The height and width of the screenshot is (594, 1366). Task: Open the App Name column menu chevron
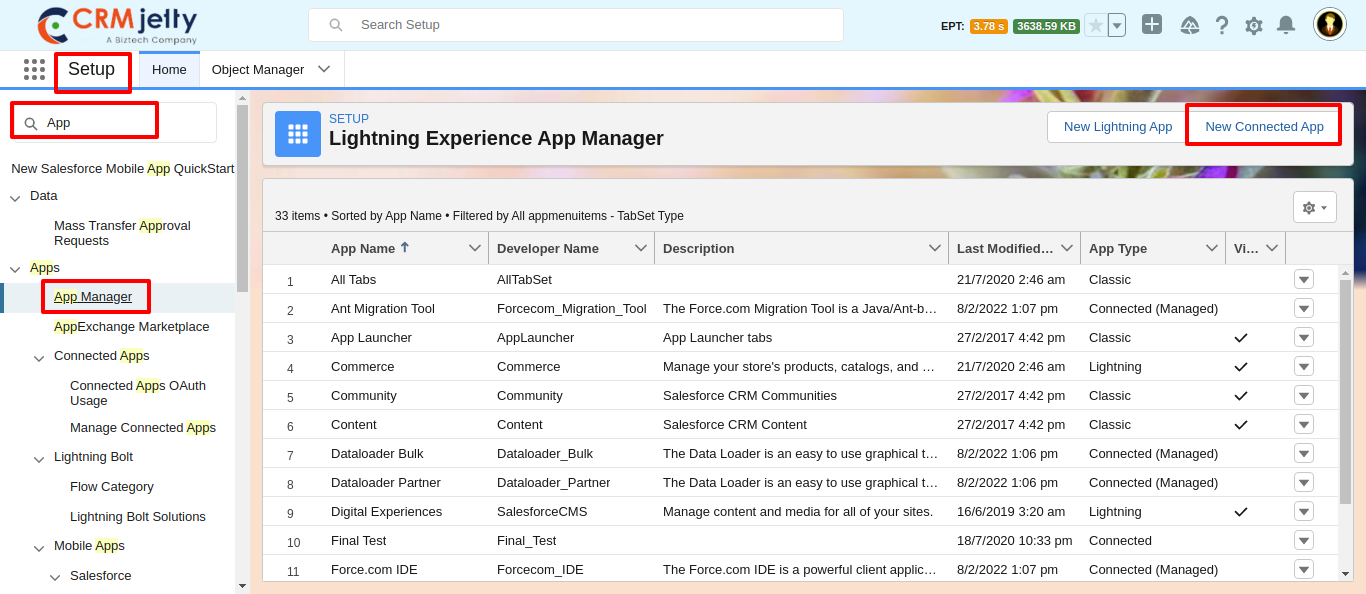475,248
